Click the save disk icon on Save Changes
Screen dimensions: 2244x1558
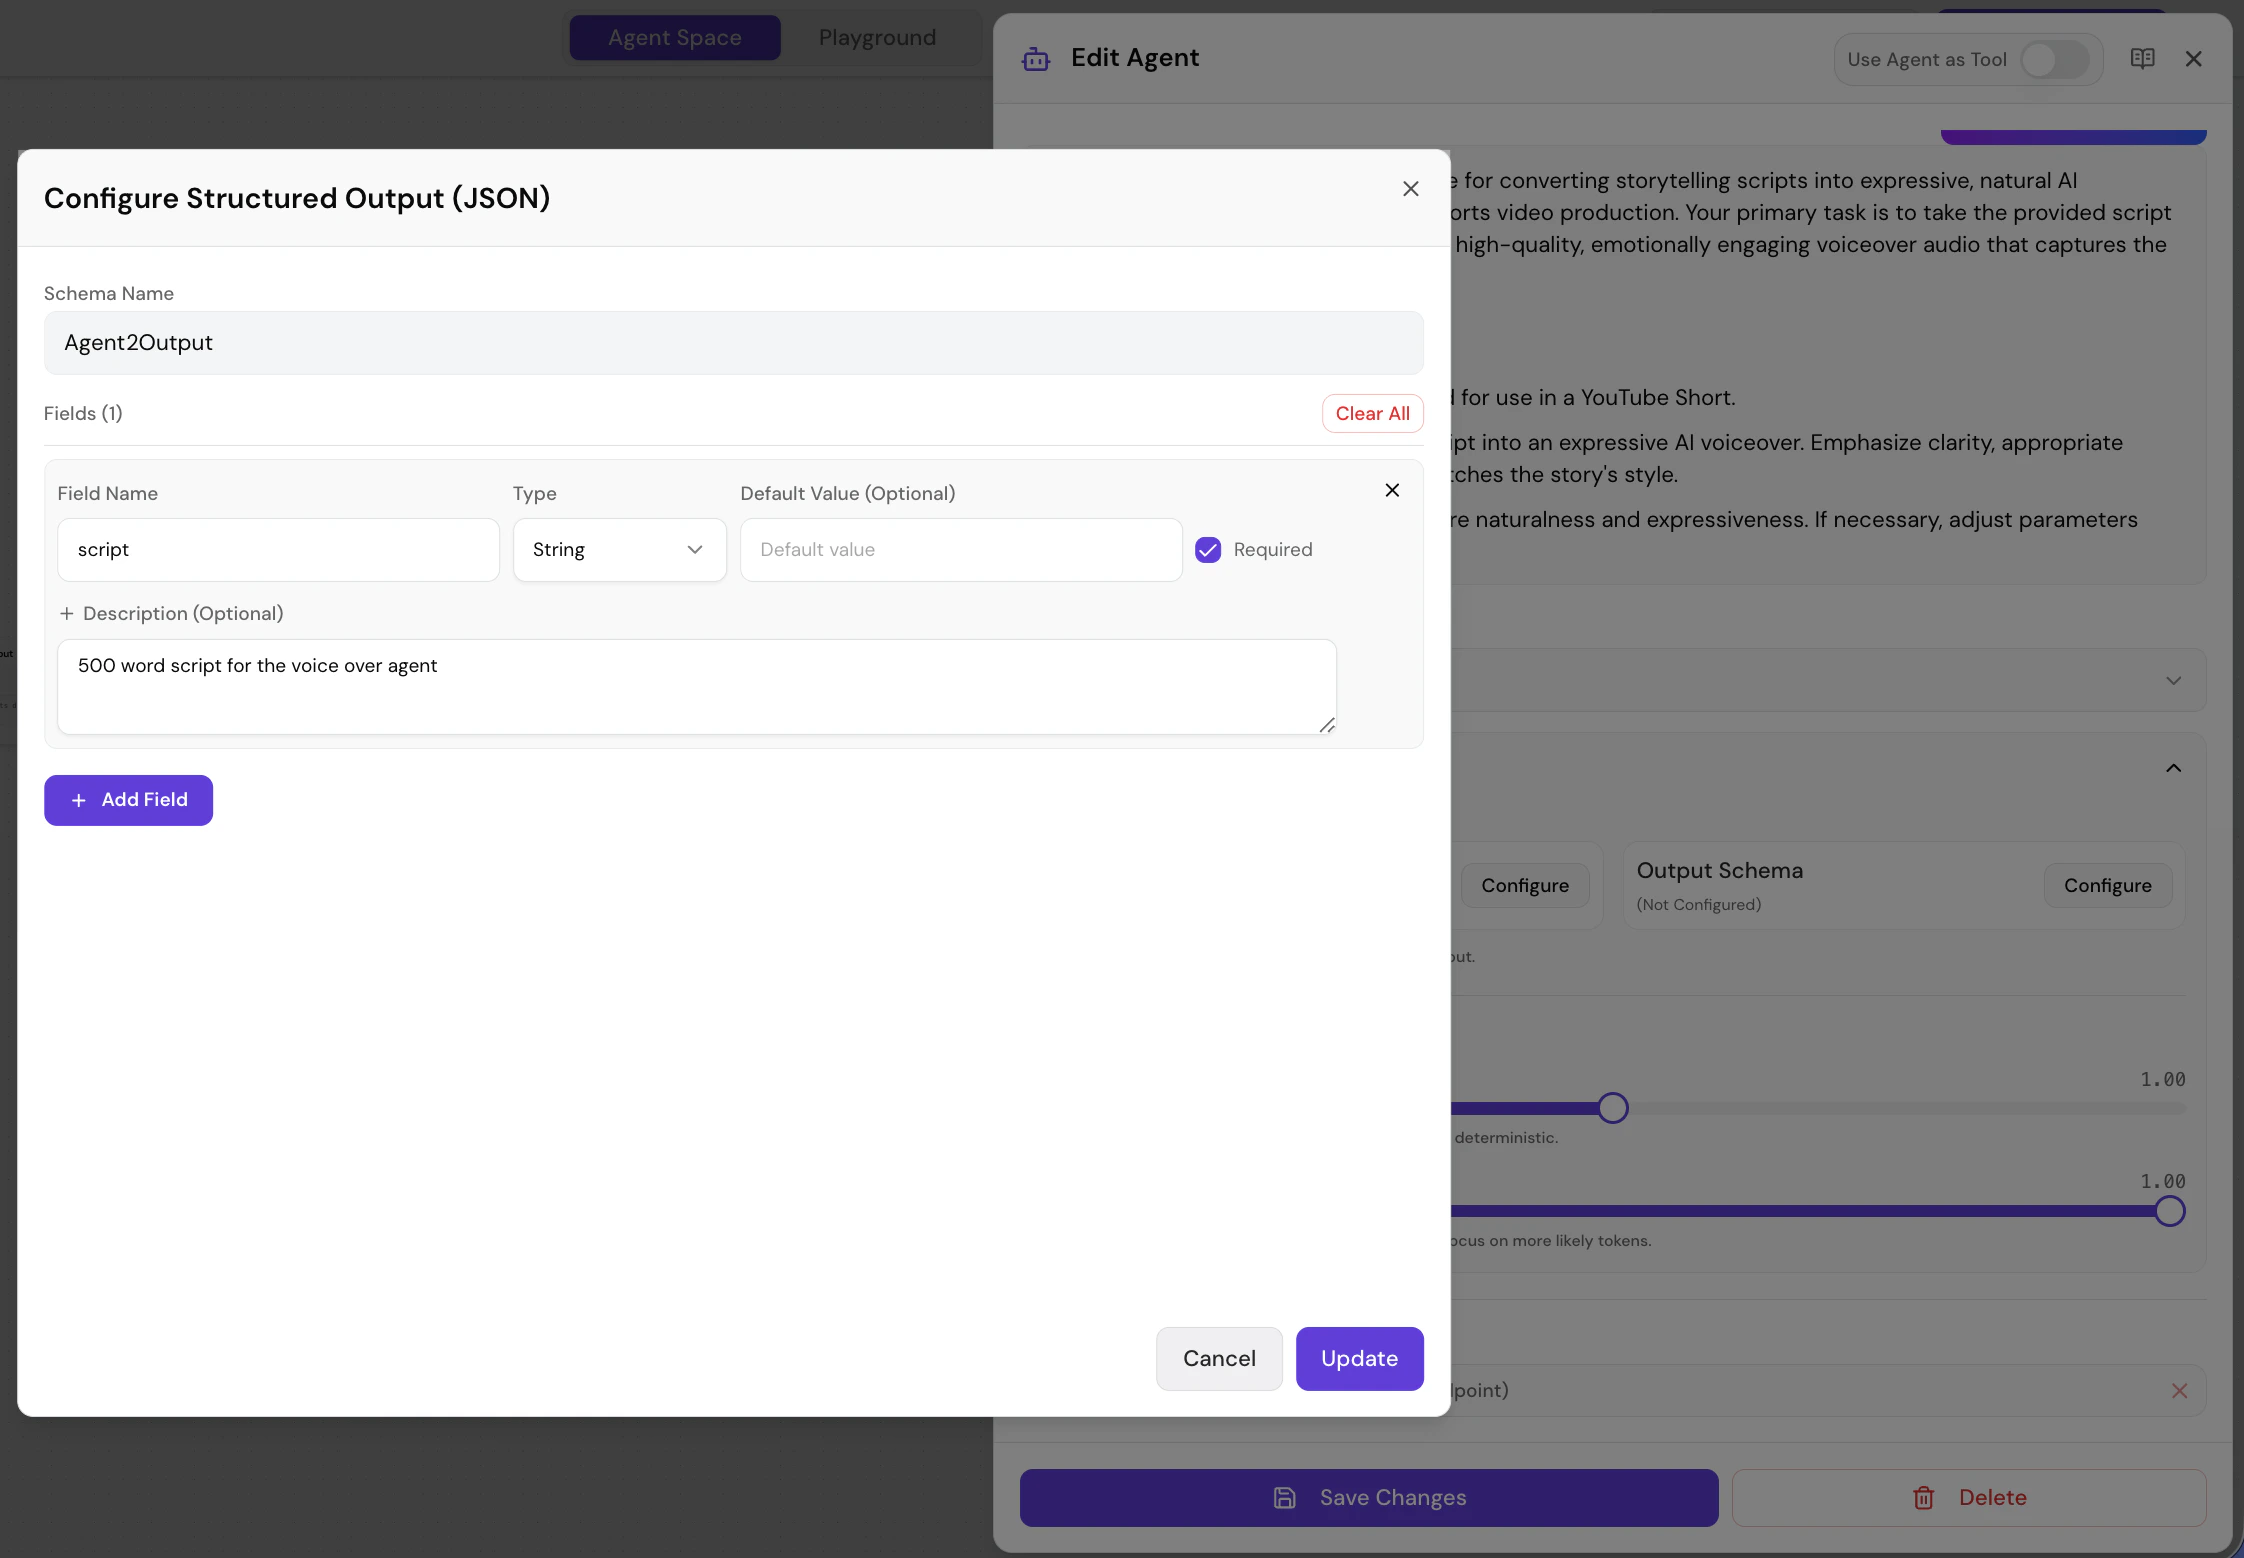[1285, 1497]
